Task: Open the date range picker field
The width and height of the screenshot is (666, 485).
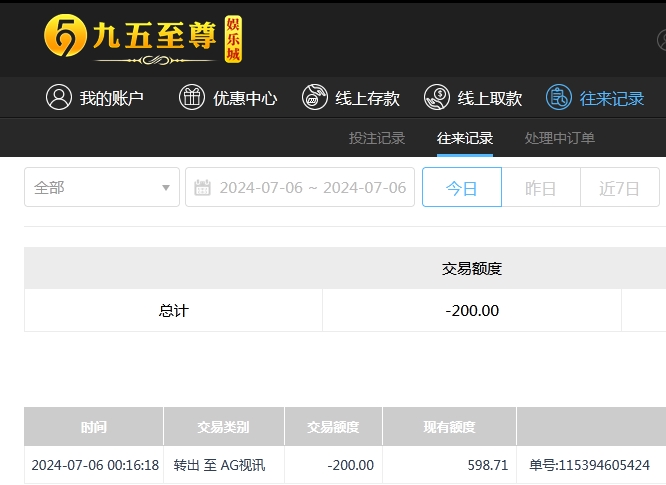Action: [300, 187]
